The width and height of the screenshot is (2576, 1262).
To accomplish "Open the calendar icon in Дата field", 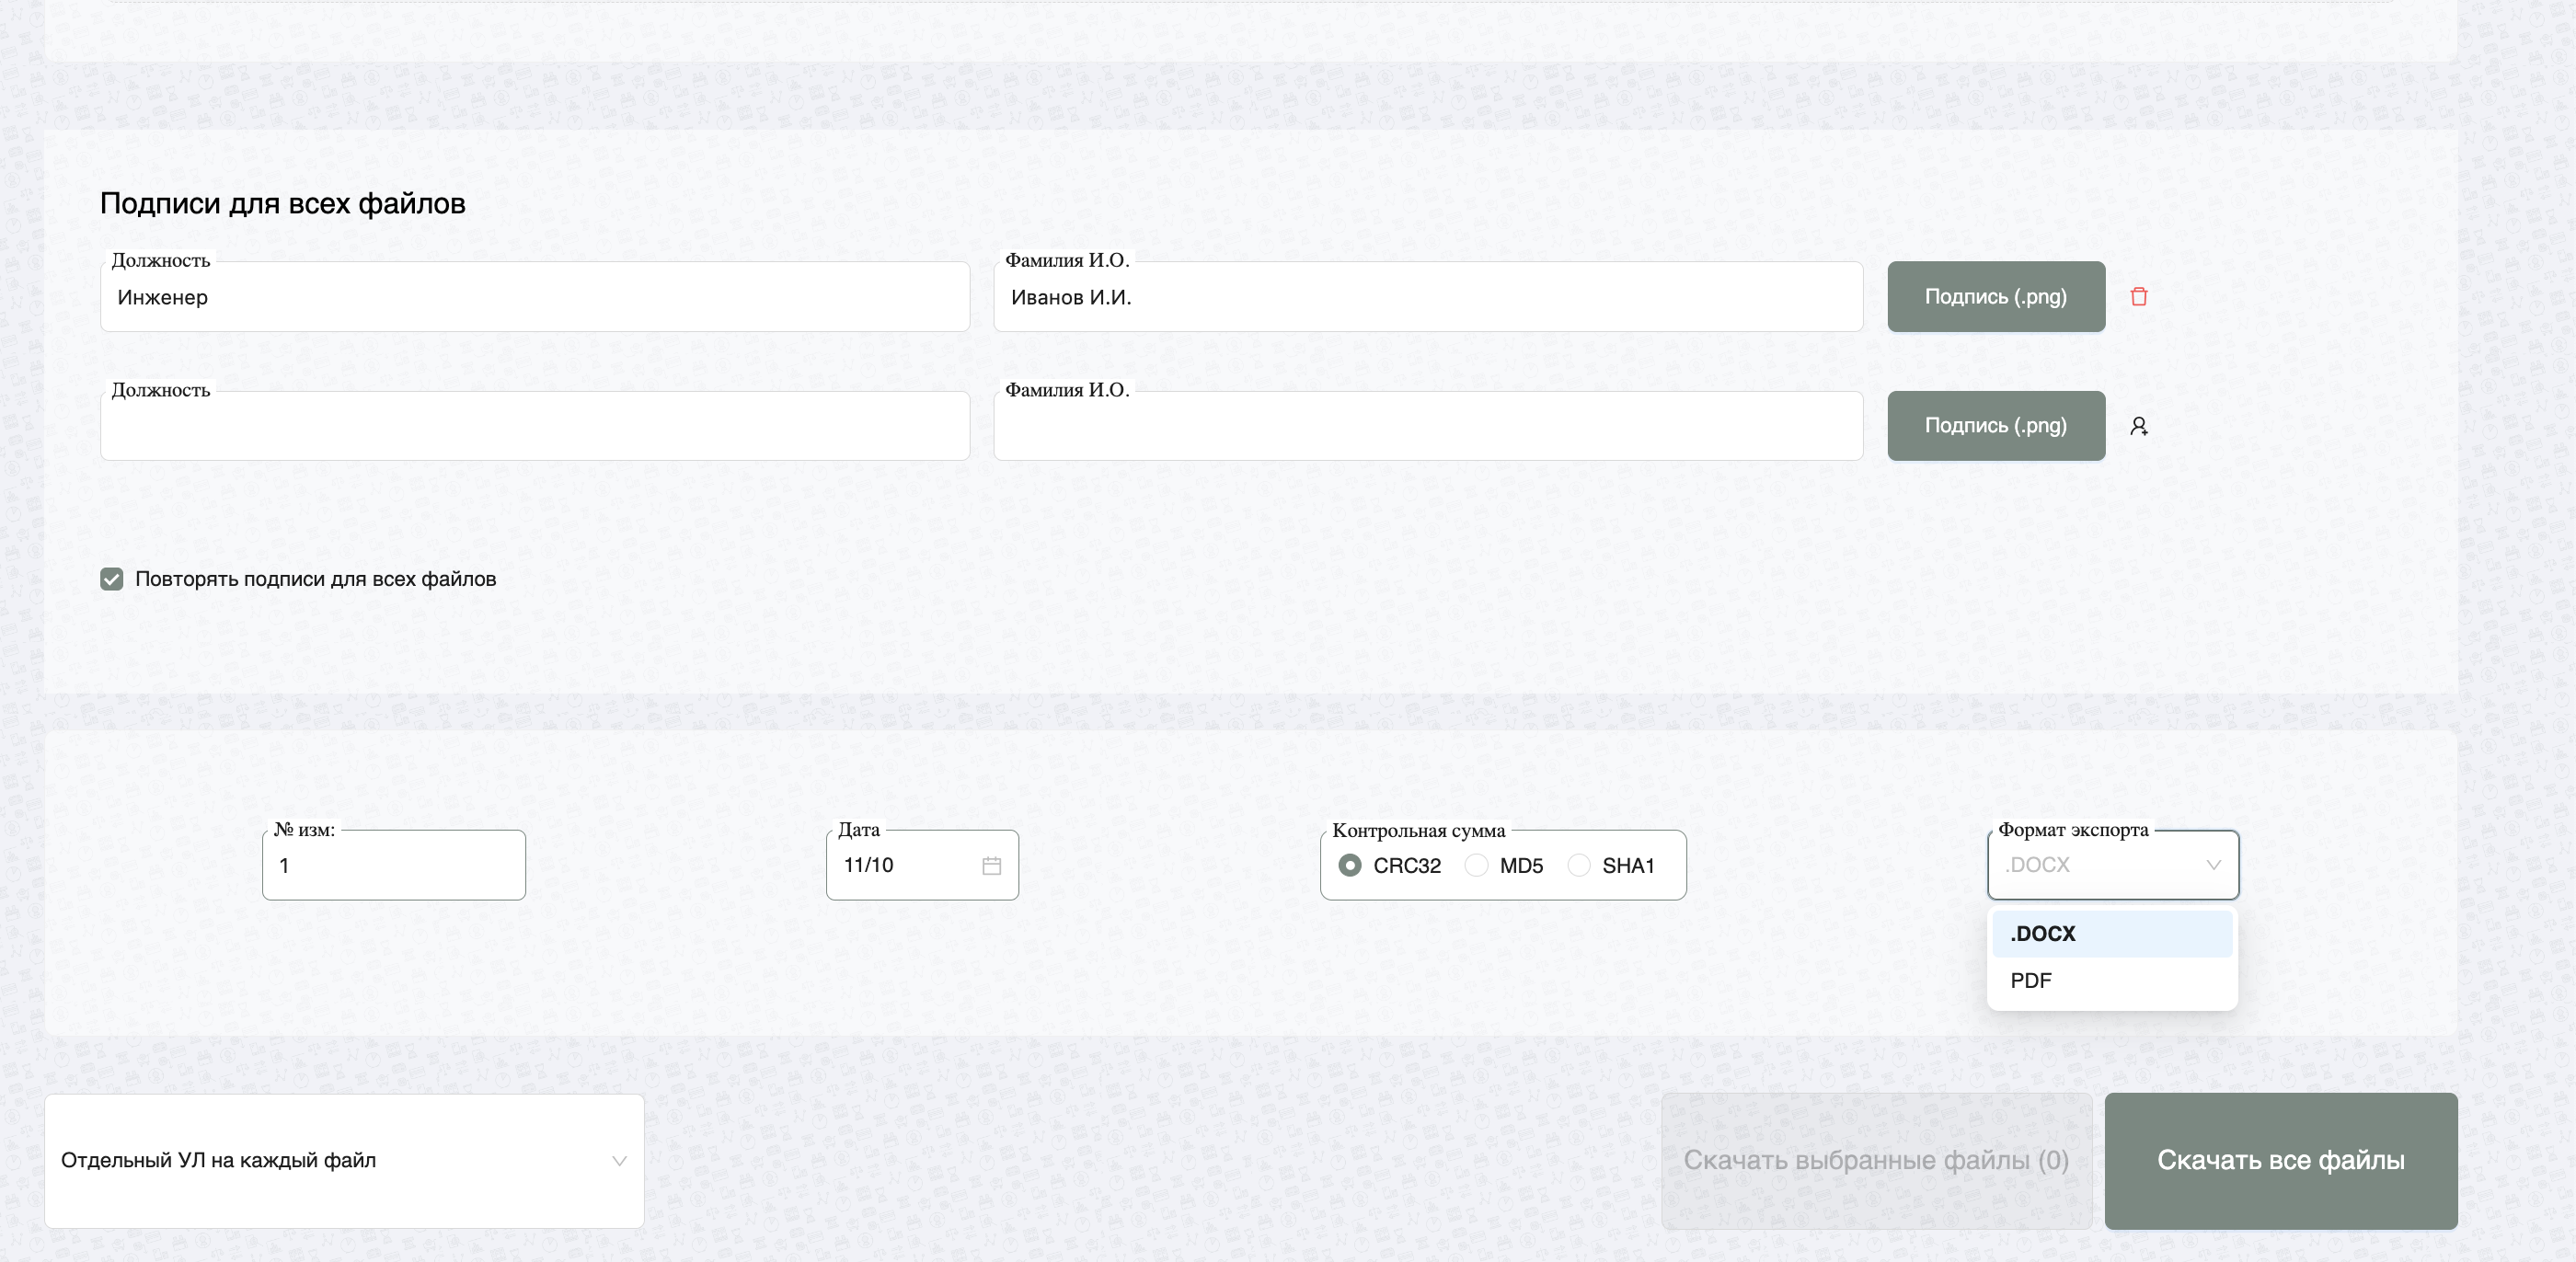I will click(x=991, y=866).
